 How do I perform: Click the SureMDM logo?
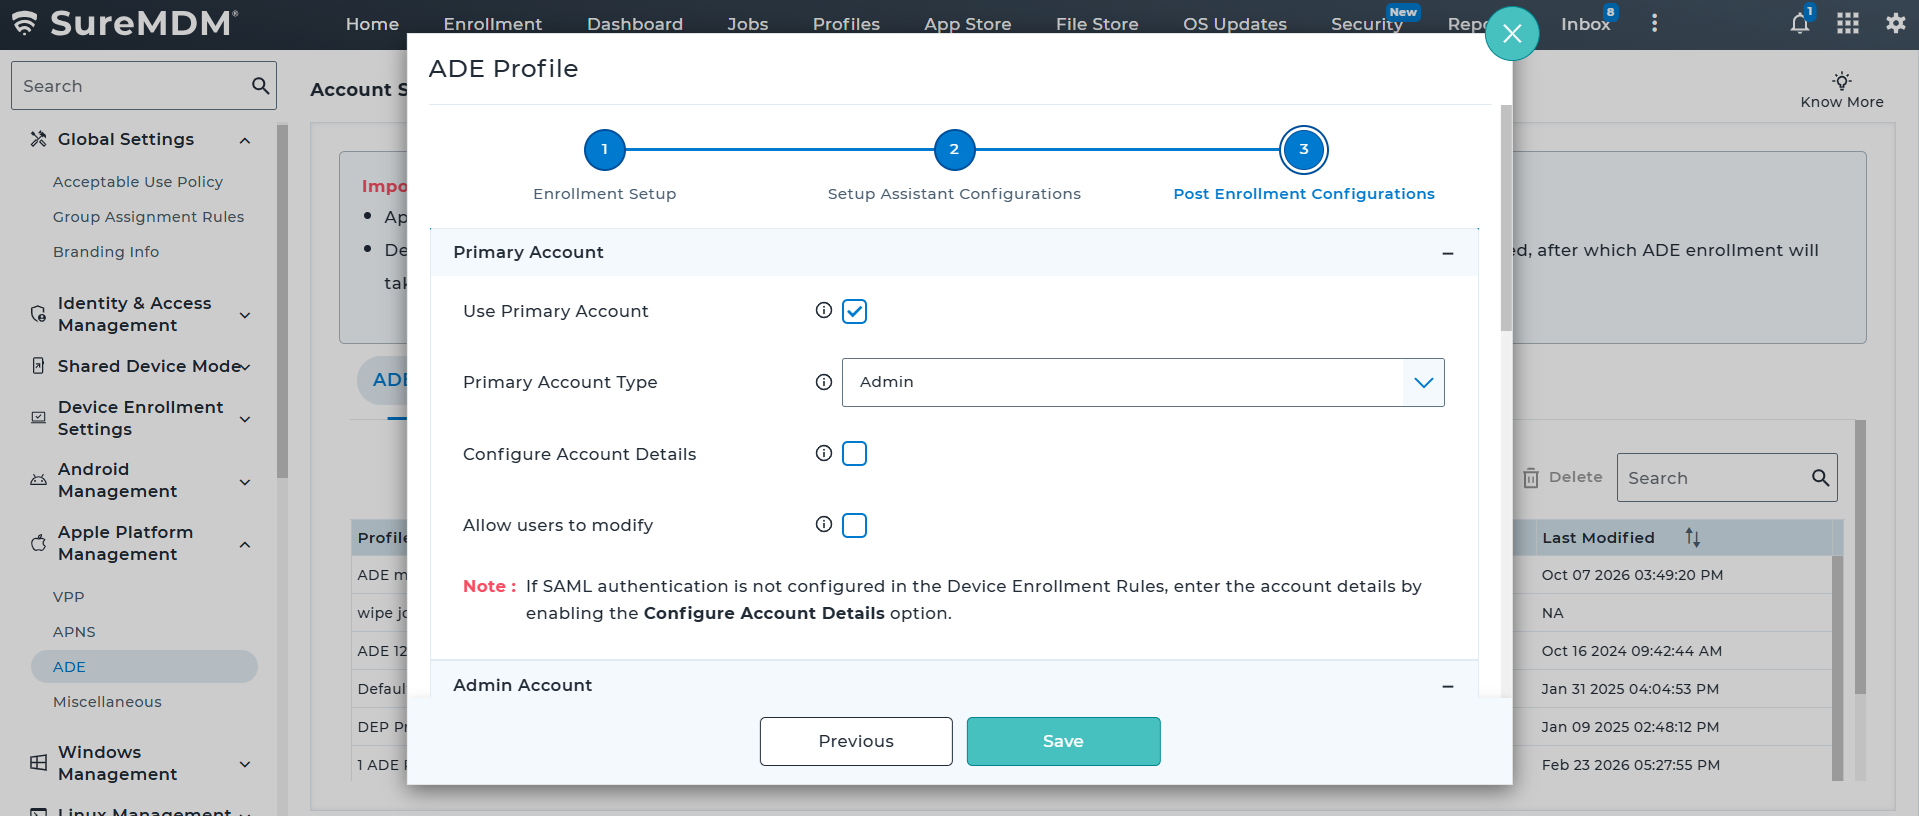tap(125, 23)
